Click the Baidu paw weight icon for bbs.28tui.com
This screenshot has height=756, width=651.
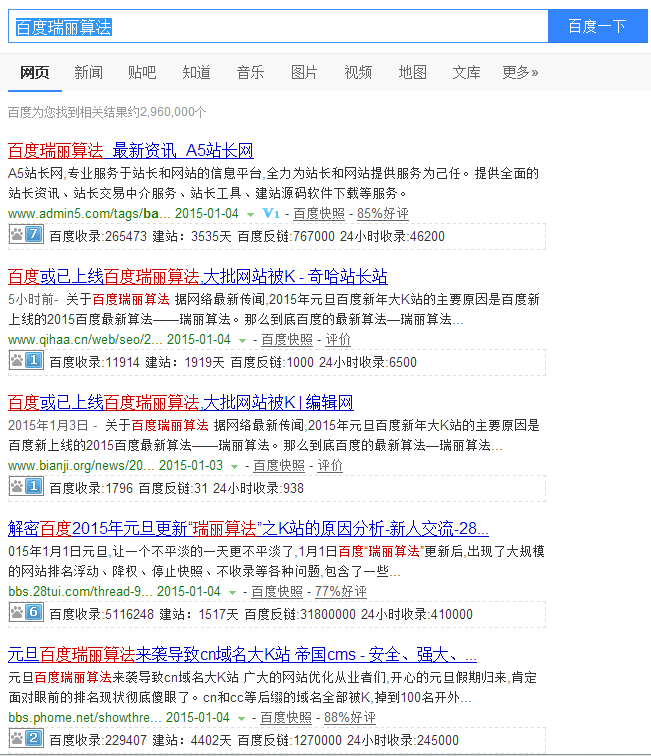27,612
